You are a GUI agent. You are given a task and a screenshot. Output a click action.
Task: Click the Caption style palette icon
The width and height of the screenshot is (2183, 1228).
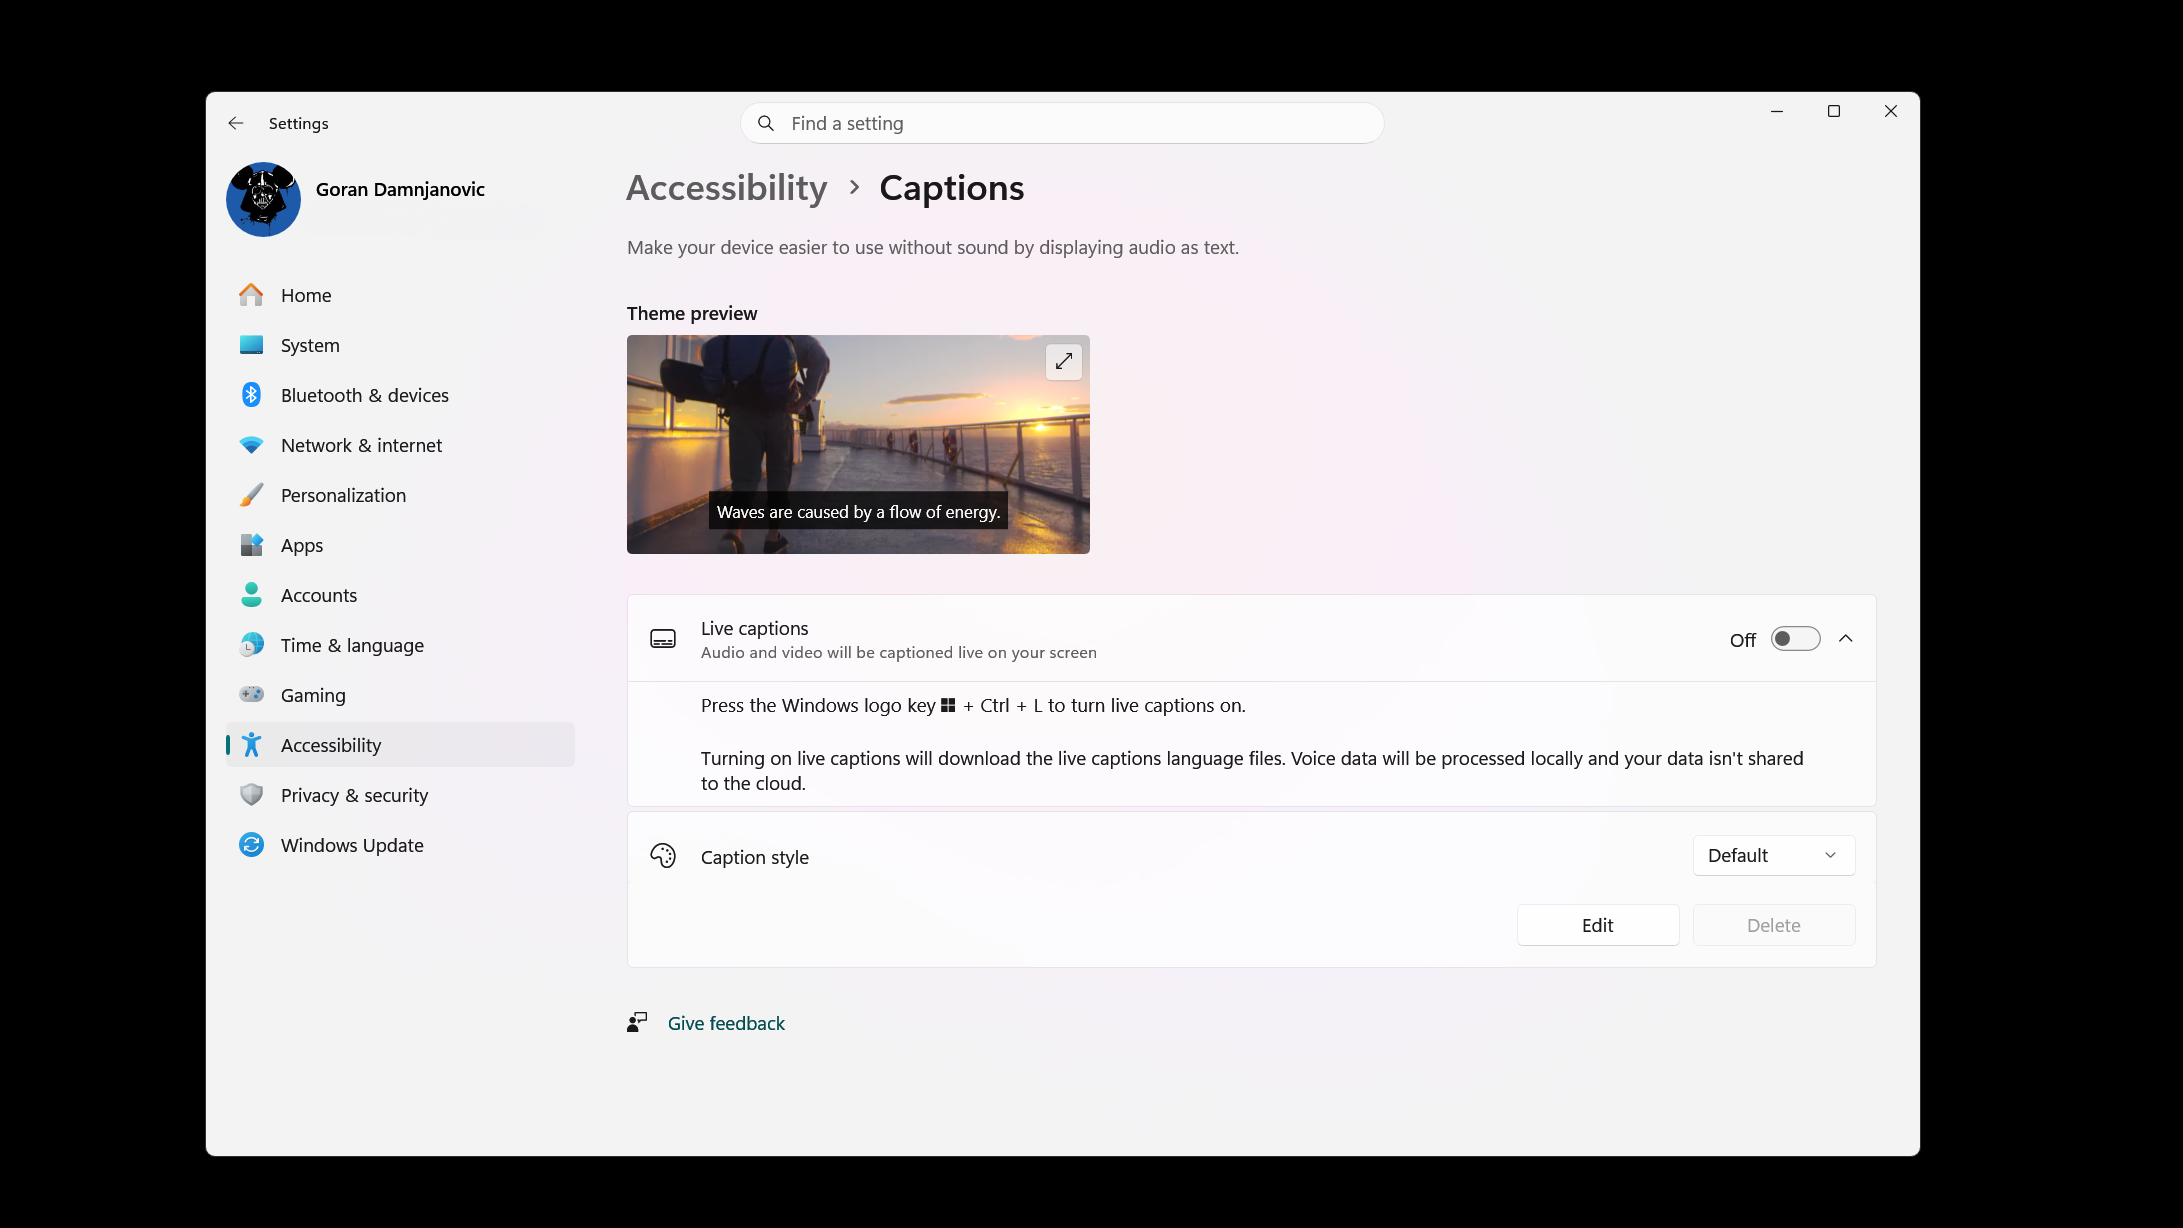pyautogui.click(x=663, y=856)
